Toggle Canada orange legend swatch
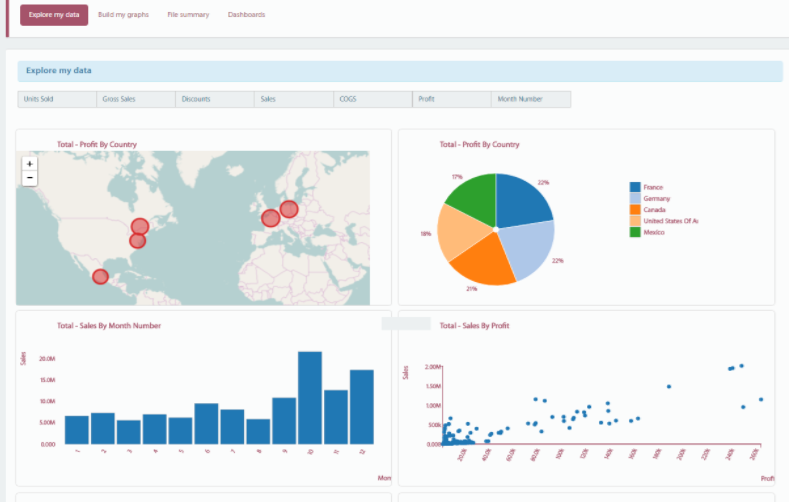The width and height of the screenshot is (789, 502). (x=635, y=210)
